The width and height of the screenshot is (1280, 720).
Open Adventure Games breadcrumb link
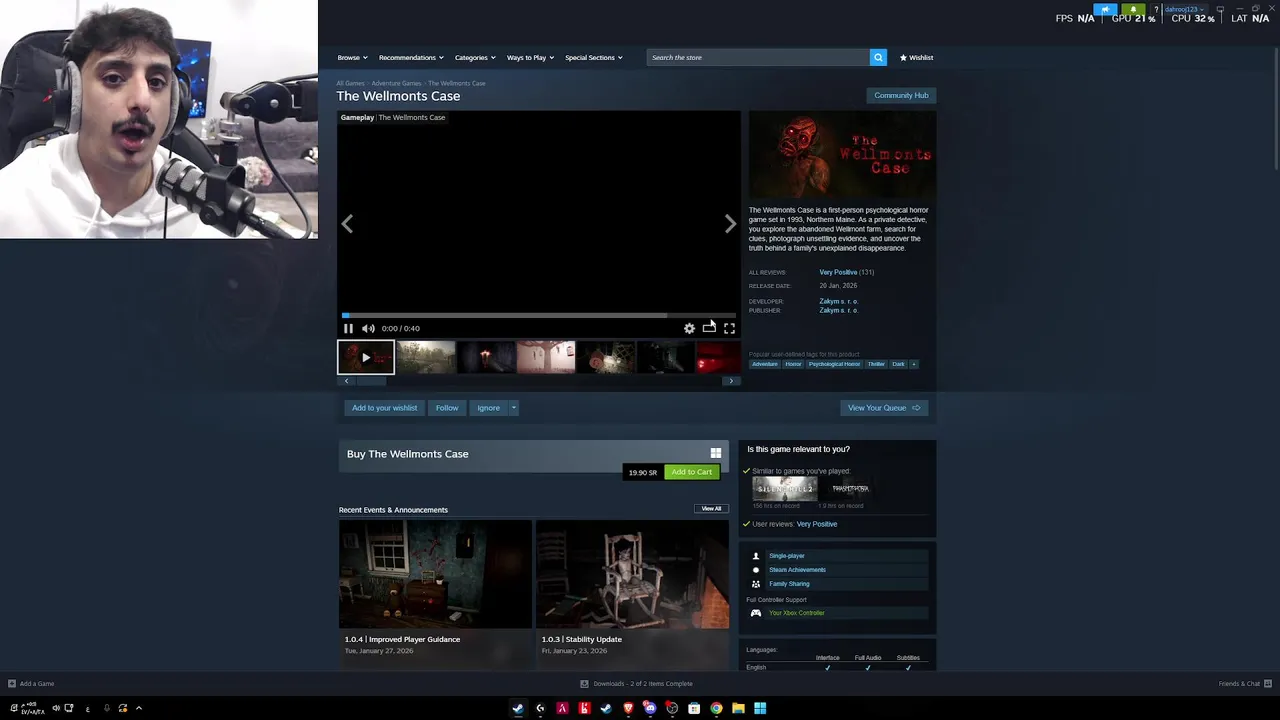click(x=396, y=83)
